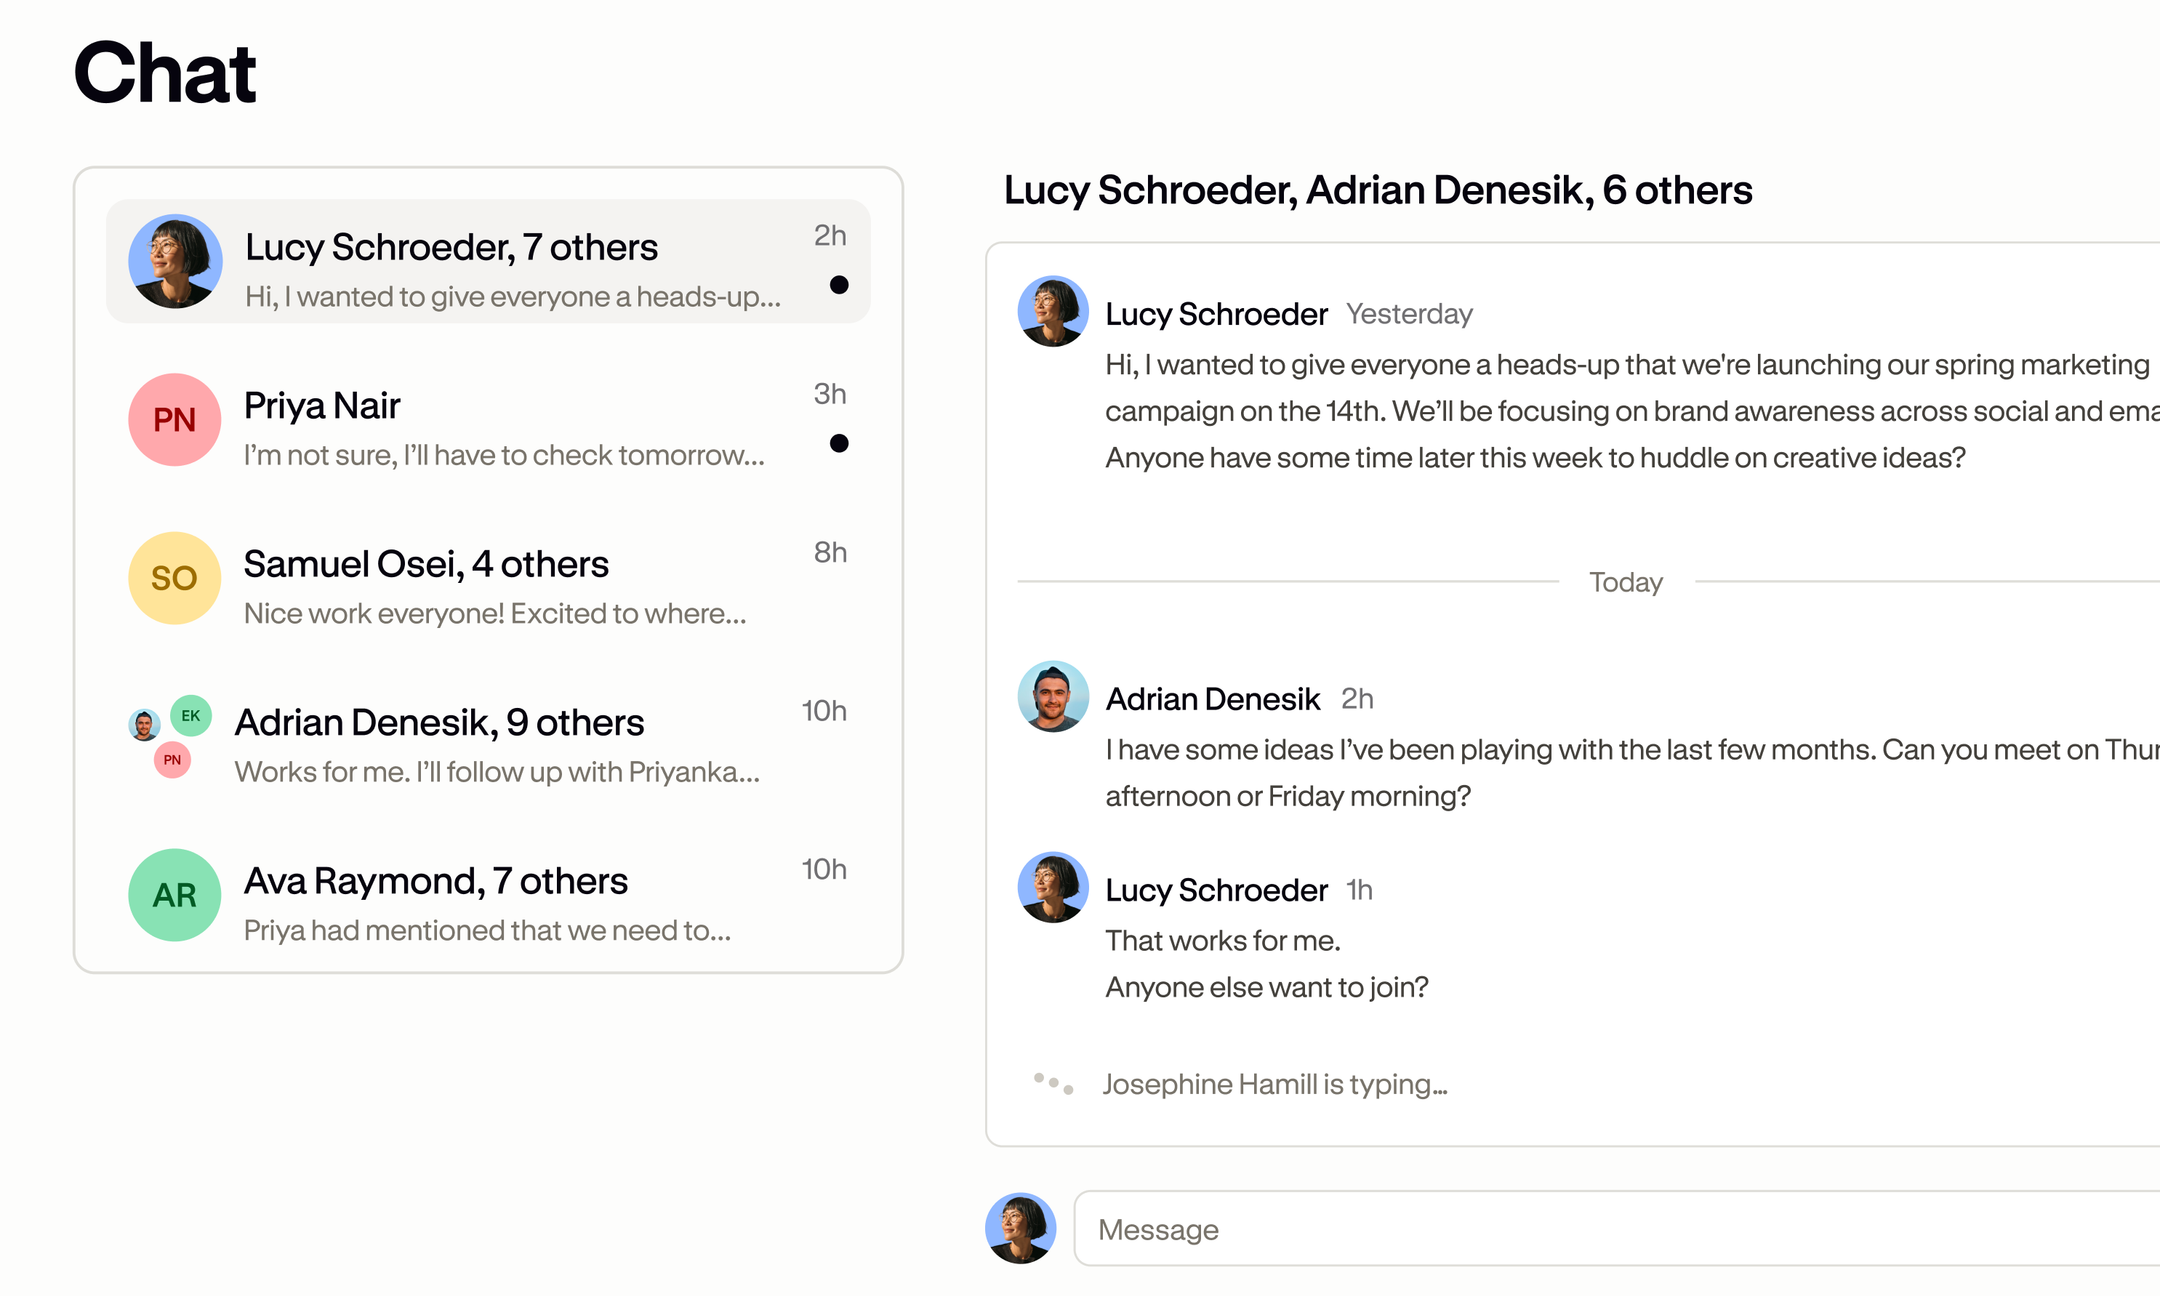Screen dimensions: 2160x1296
Task: Click the EK avatar in the group cluster
Action: pyautogui.click(x=191, y=715)
